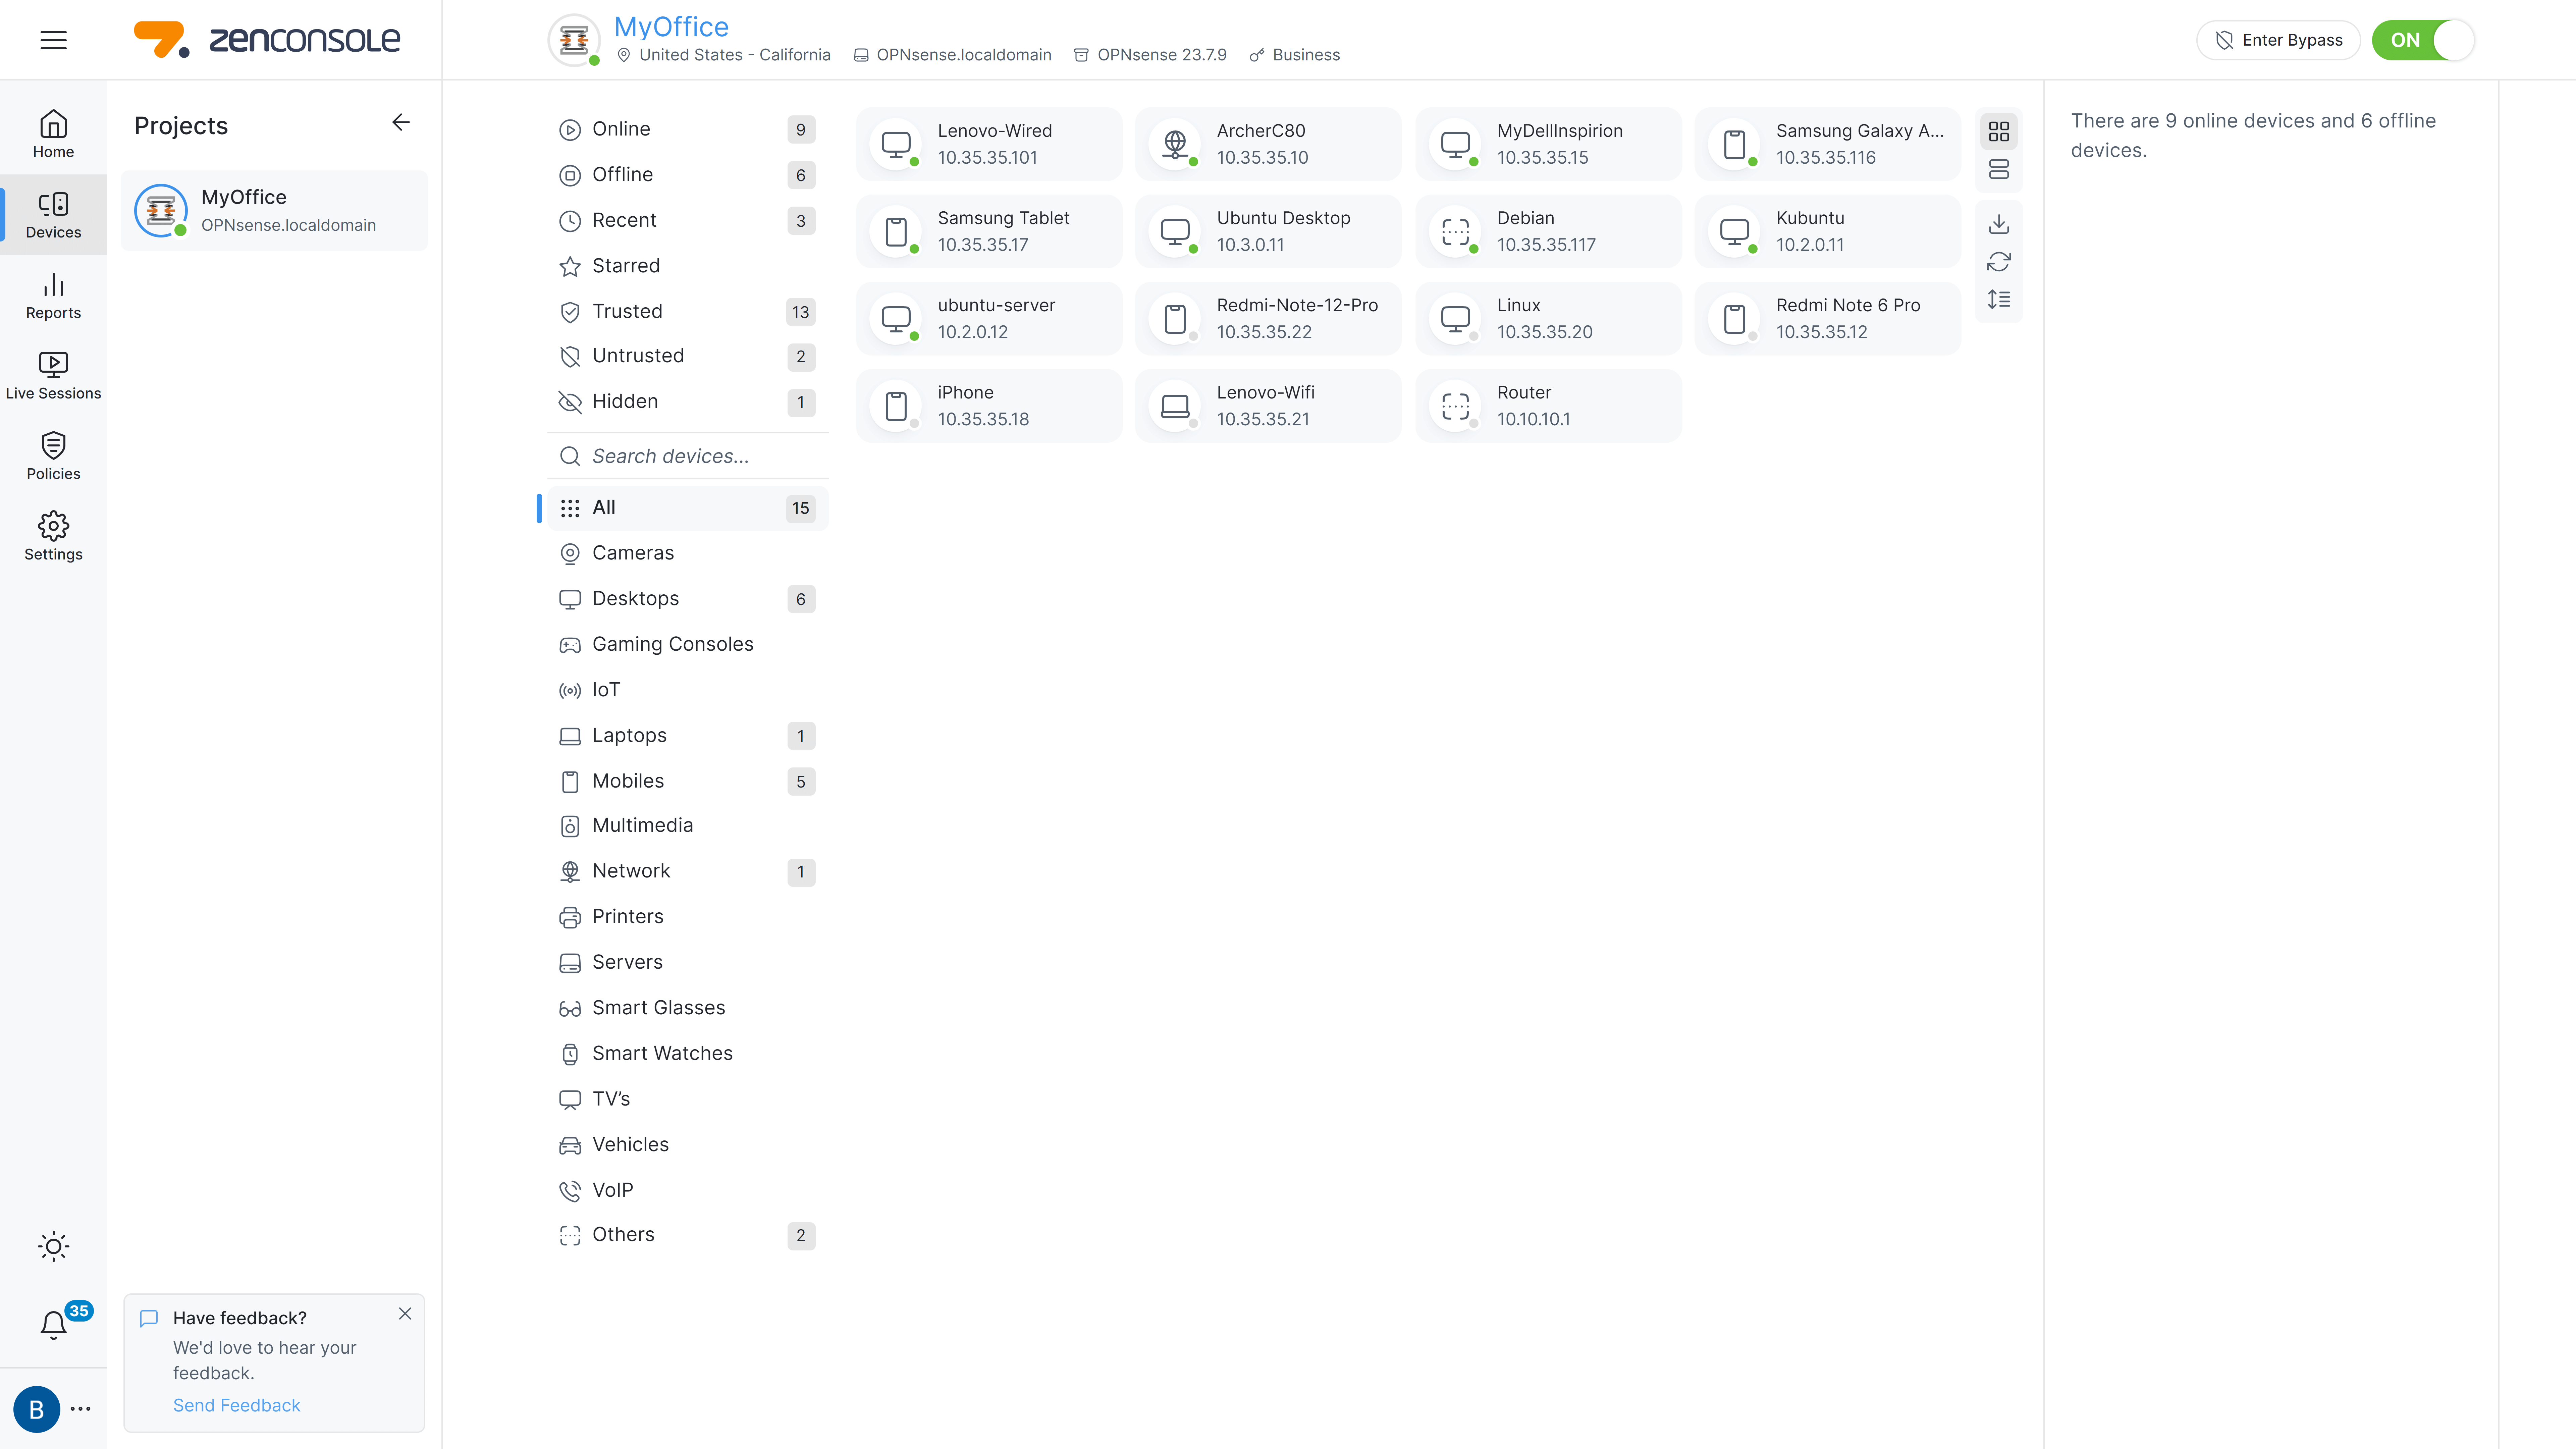Open Settings section
The height and width of the screenshot is (1449, 2576).
coord(53,537)
